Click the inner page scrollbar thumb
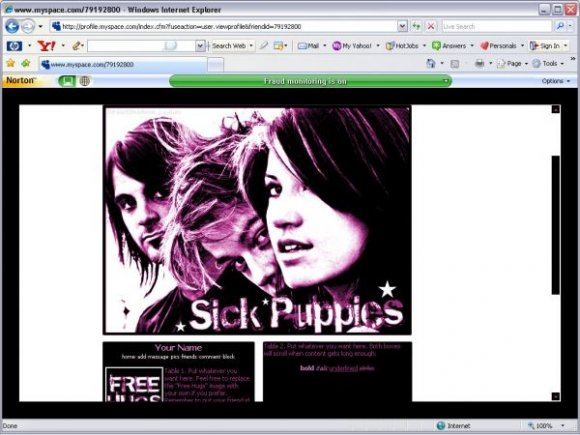The height and width of the screenshot is (435, 580). click(x=556, y=225)
